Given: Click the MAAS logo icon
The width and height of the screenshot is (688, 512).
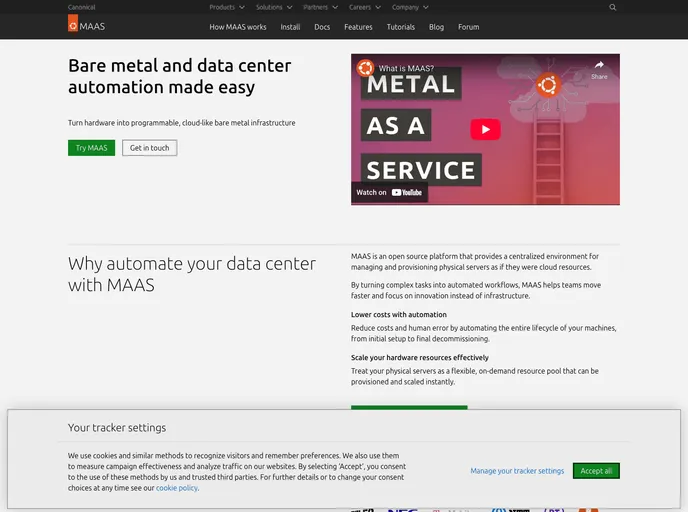Looking at the screenshot, I should tap(73, 25).
